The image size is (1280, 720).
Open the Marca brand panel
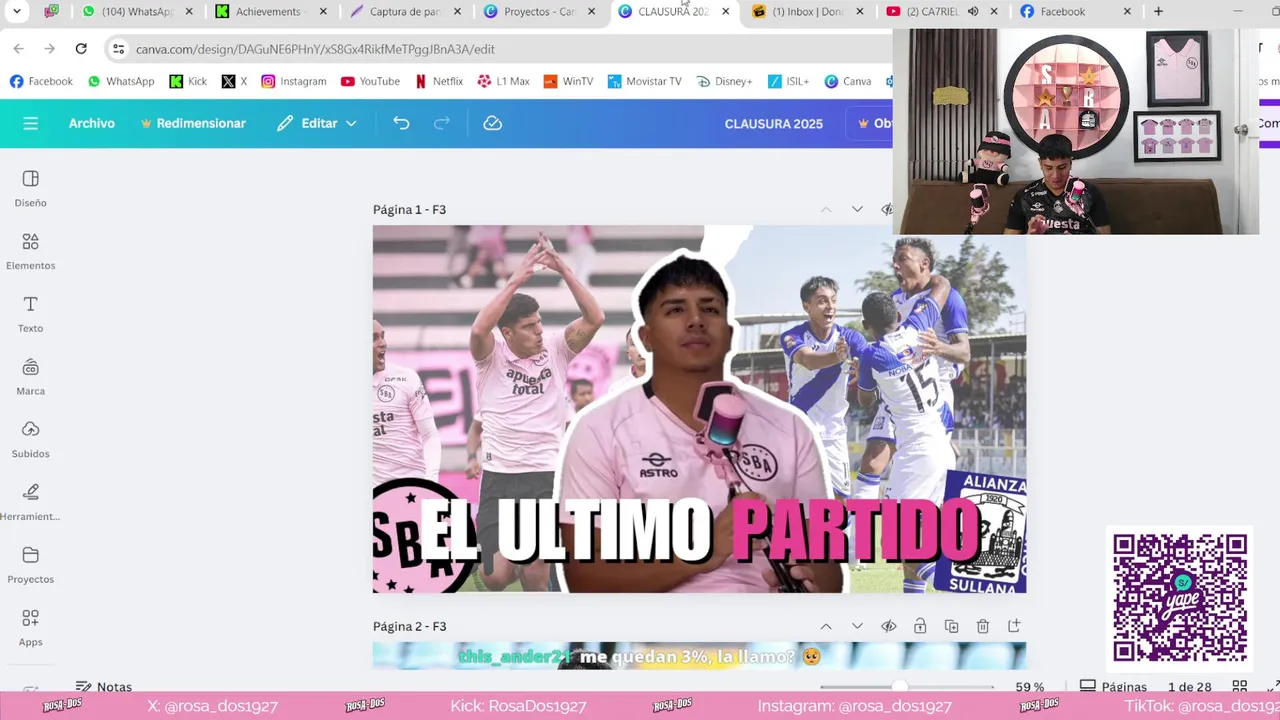(30, 377)
